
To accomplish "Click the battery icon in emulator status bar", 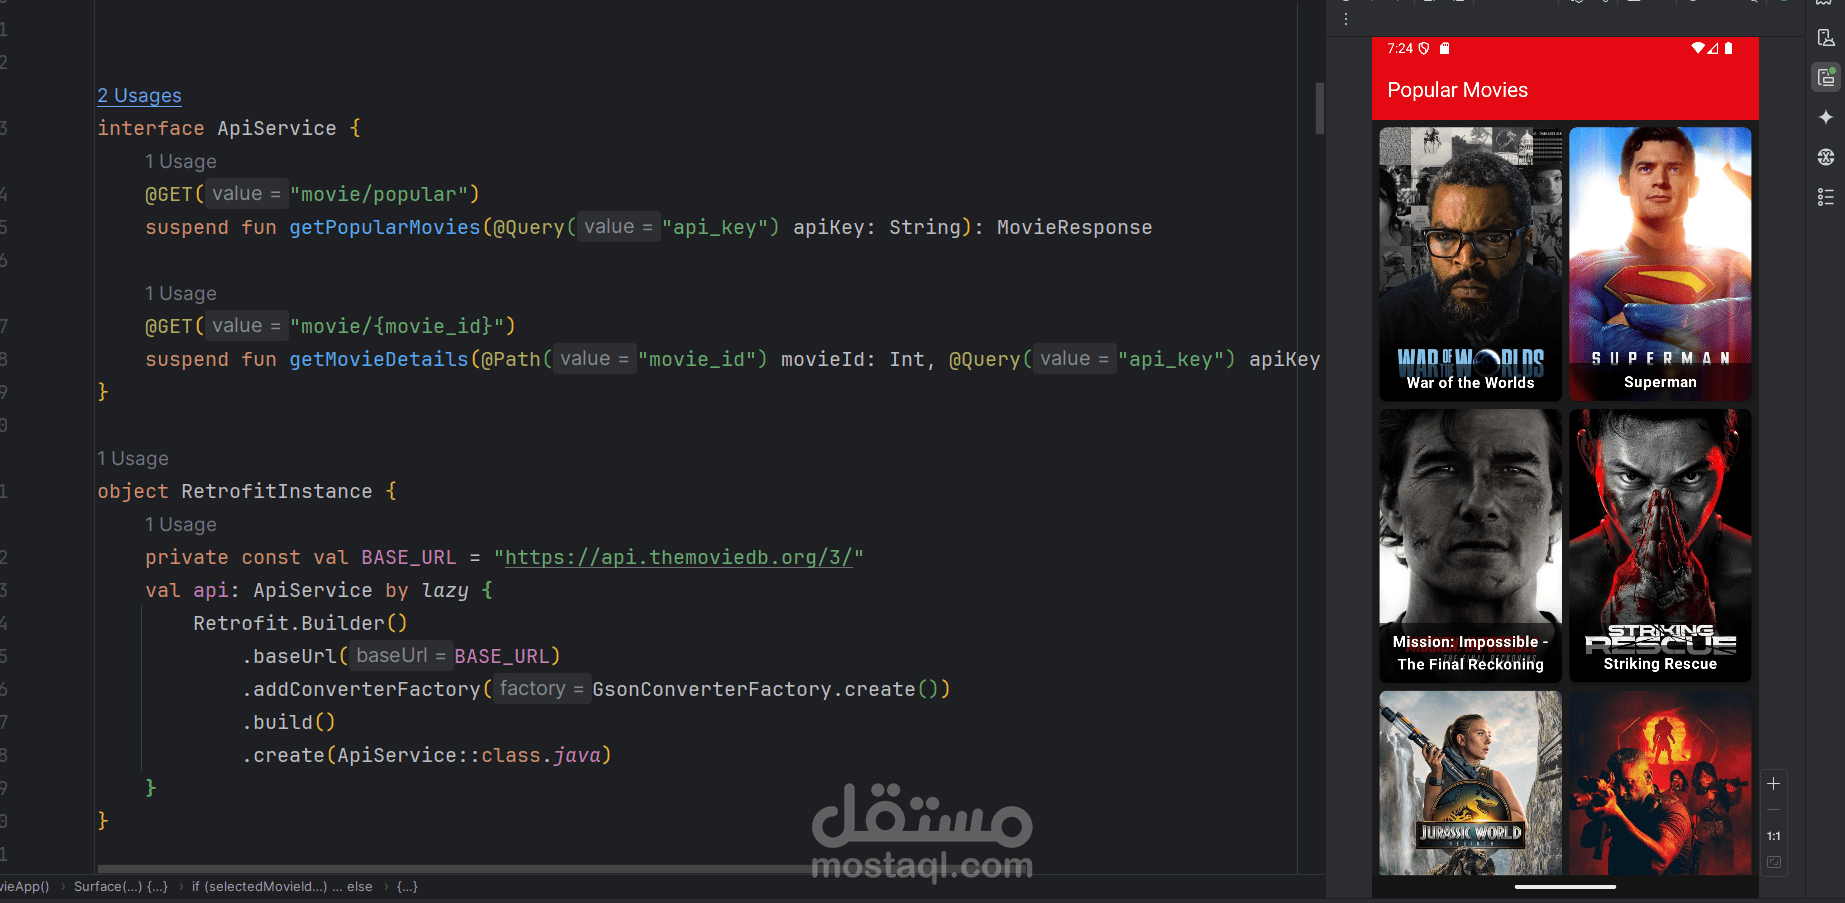I will tap(1728, 48).
